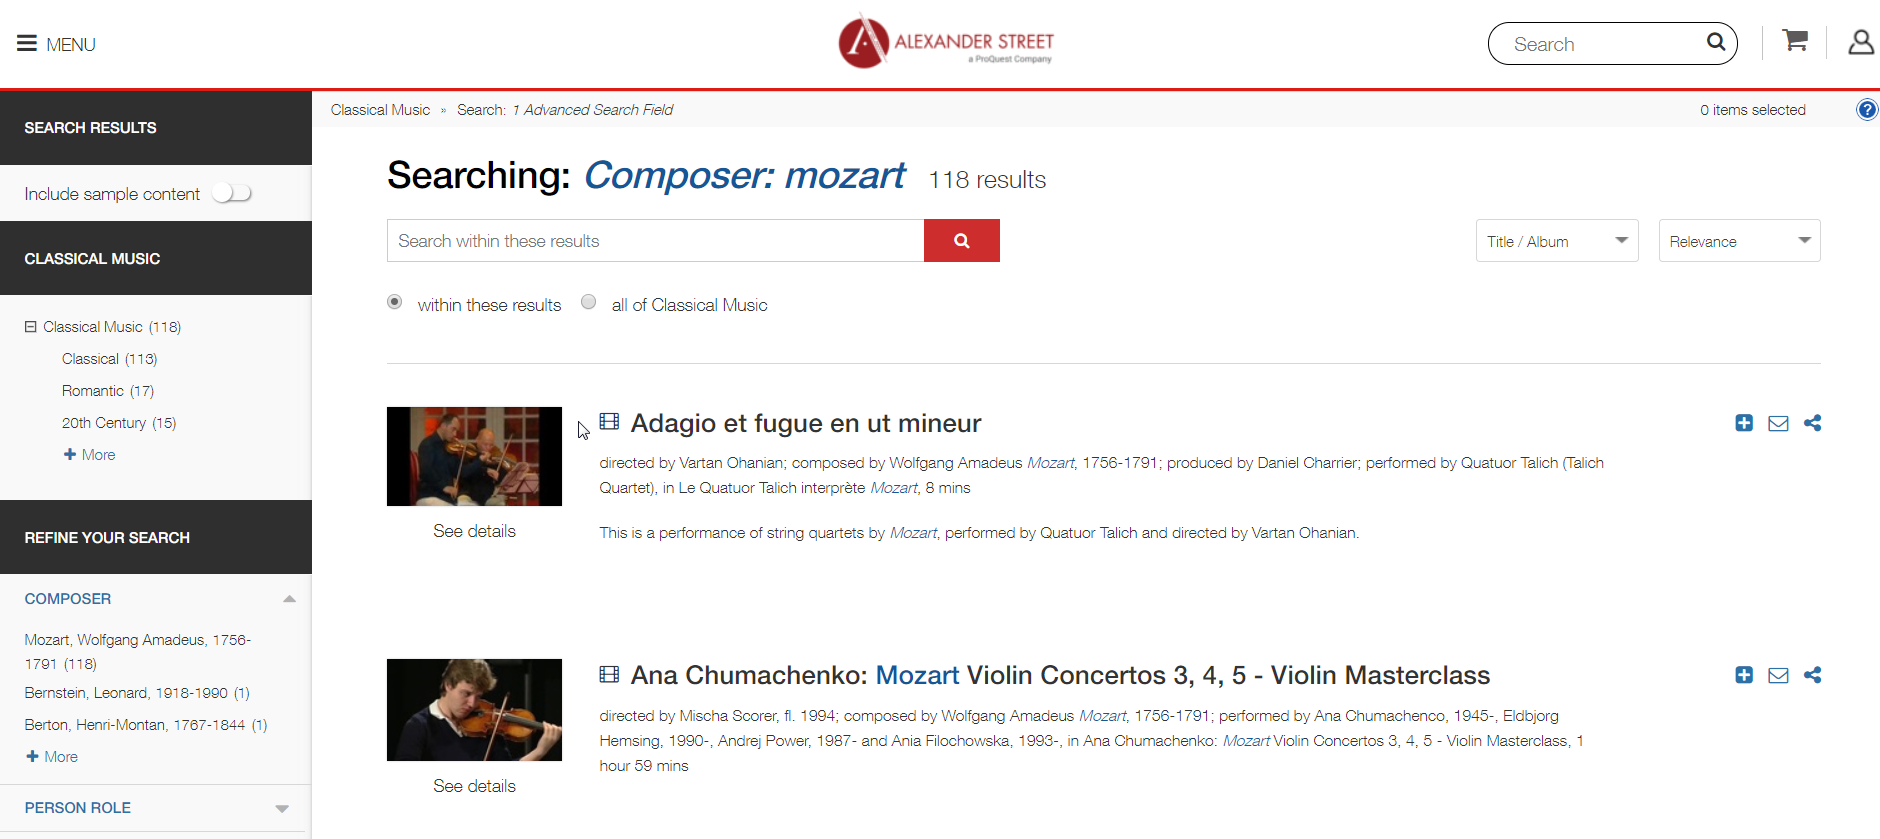Open the shopping cart icon
This screenshot has width=1880, height=839.
point(1795,41)
